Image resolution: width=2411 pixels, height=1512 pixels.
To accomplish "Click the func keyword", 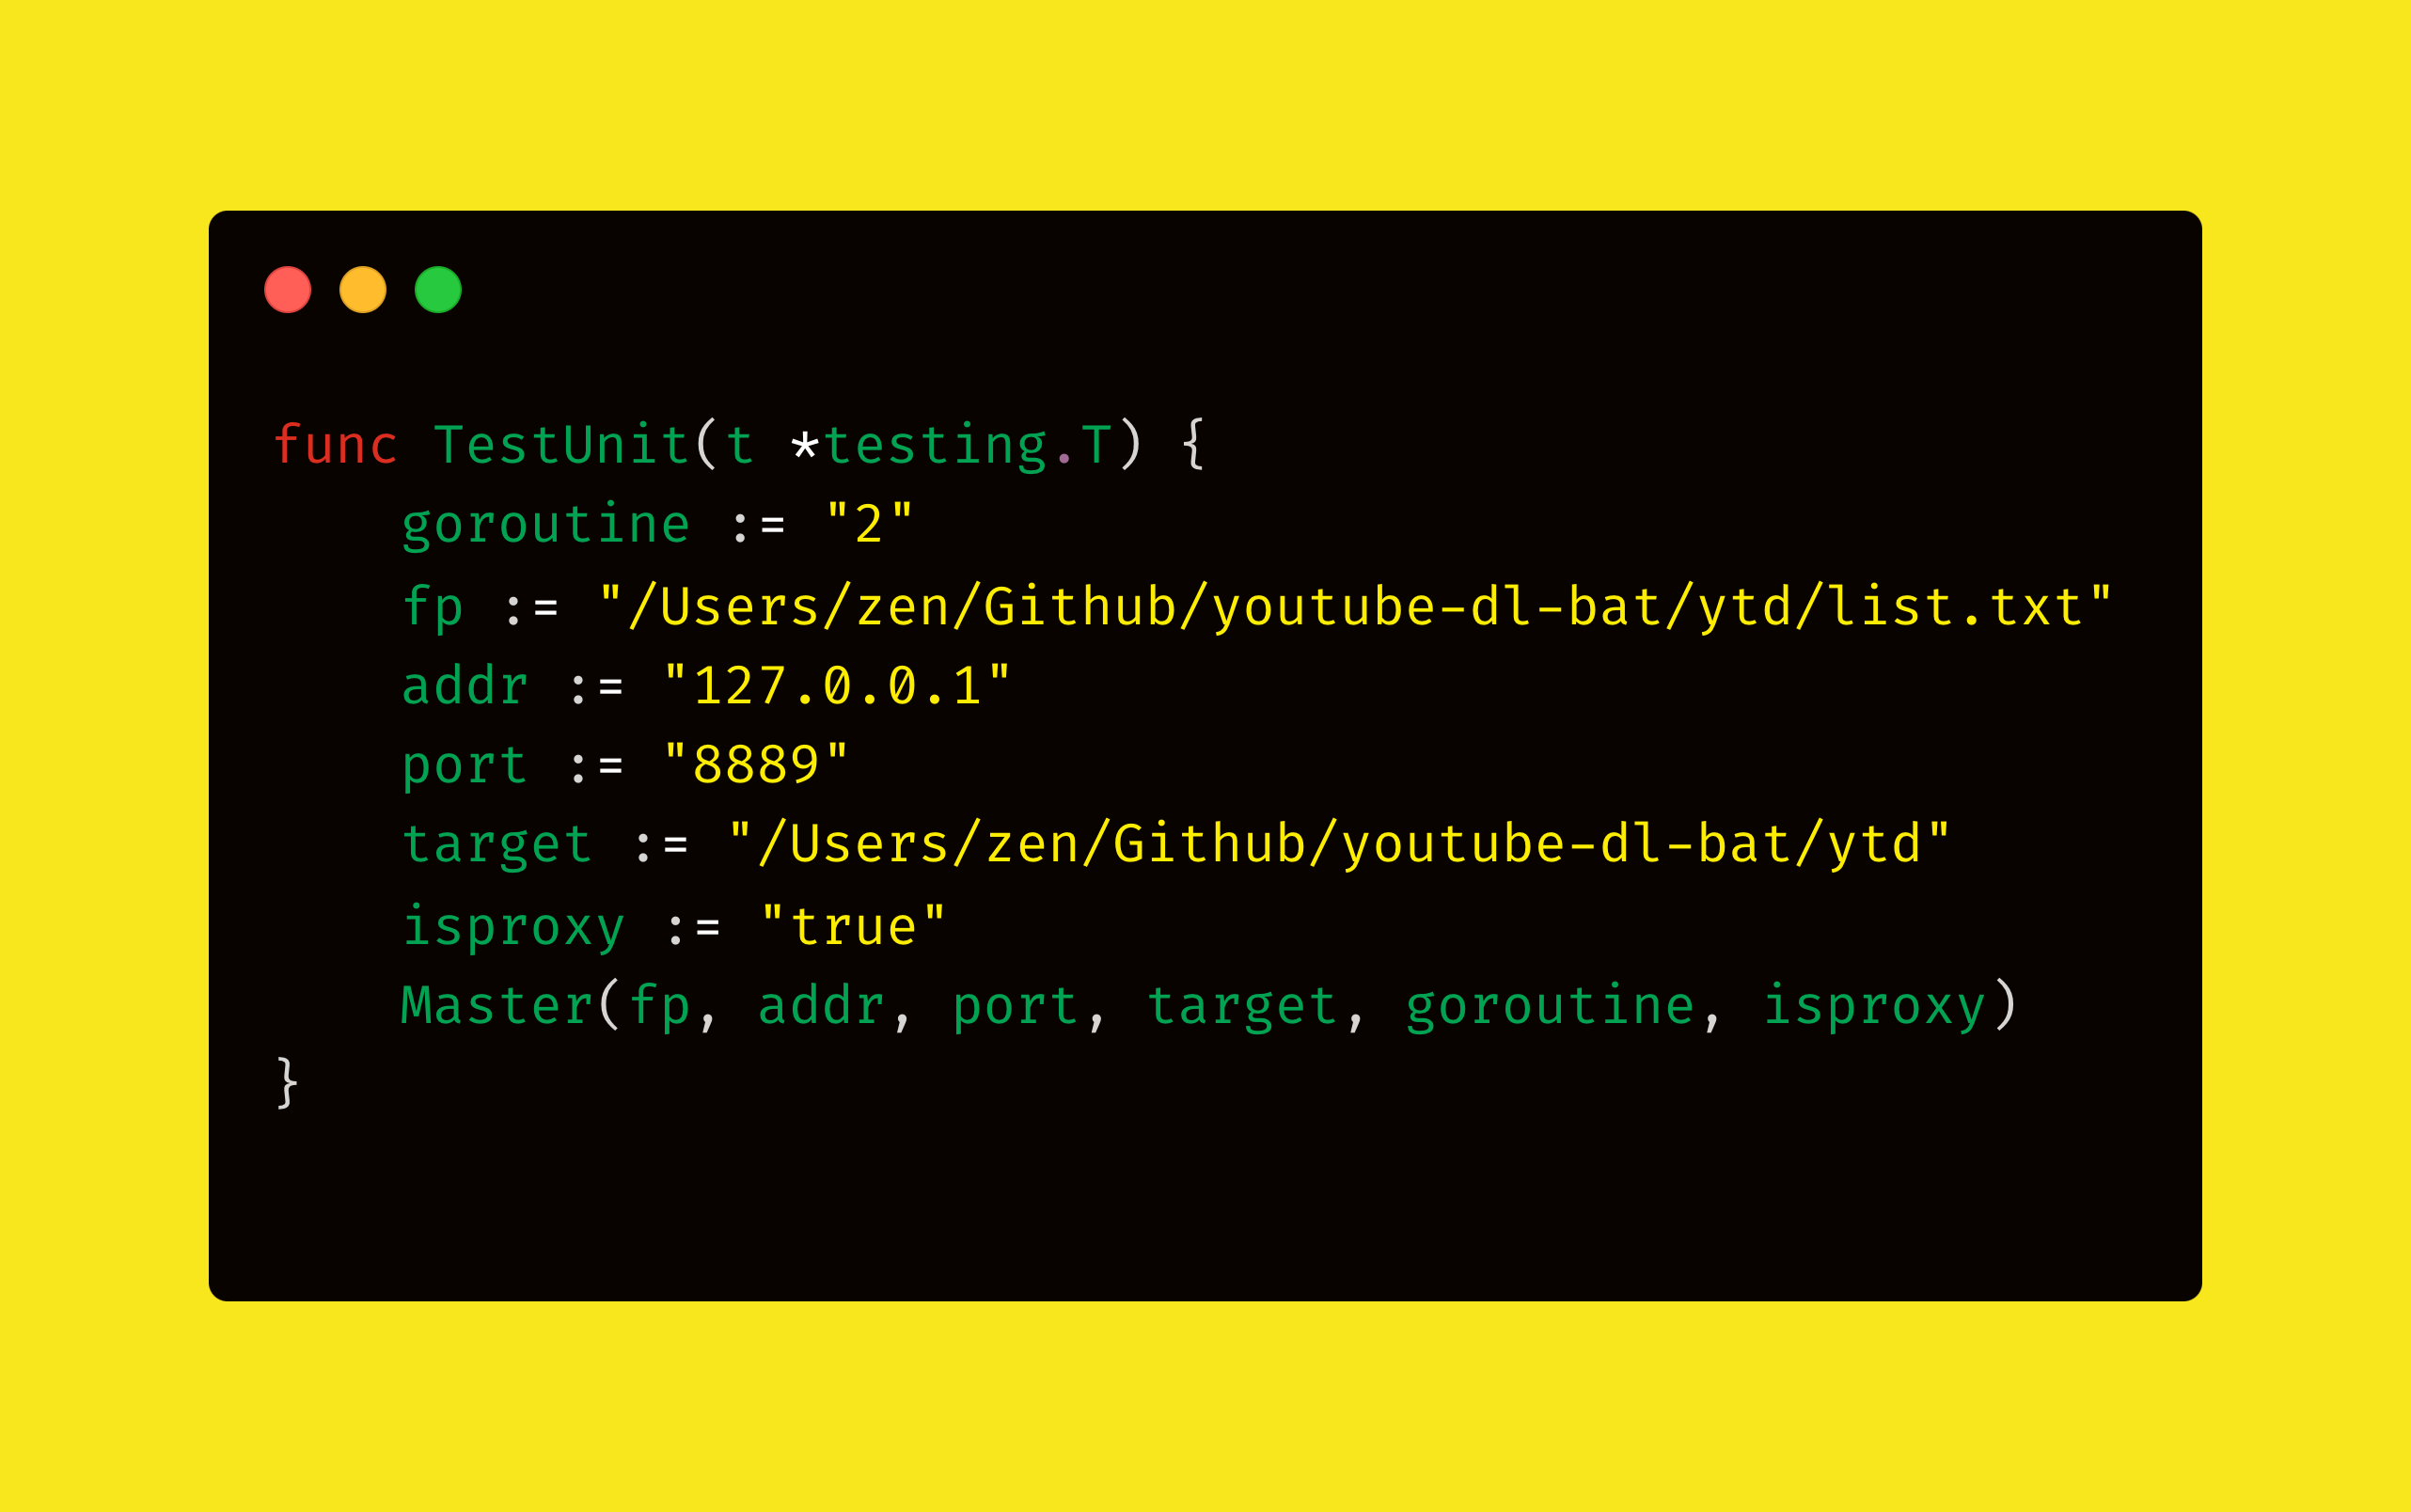I will [336, 444].
